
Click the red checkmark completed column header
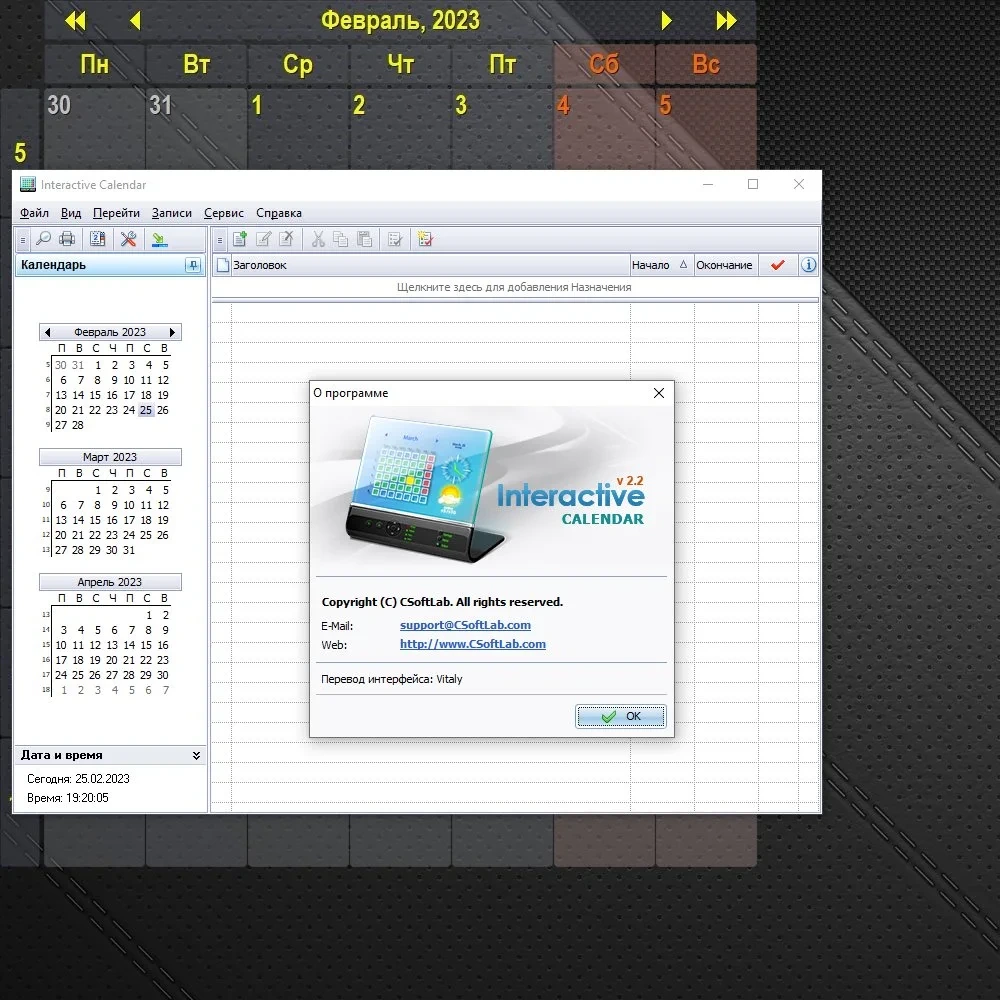(777, 265)
